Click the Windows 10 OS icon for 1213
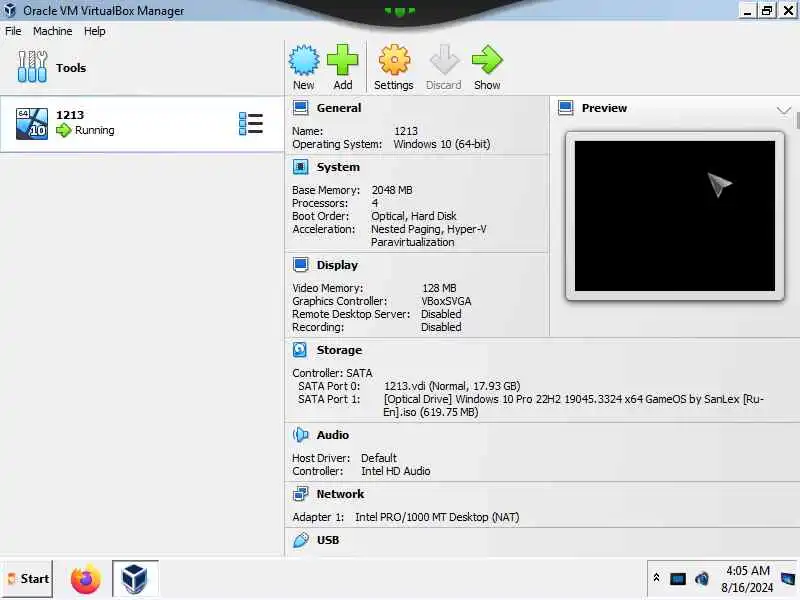800x600 pixels. [x=32, y=123]
